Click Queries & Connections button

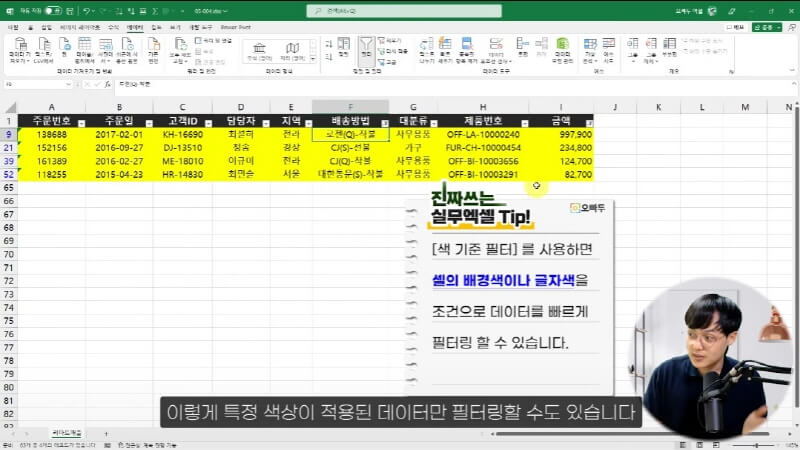213,41
